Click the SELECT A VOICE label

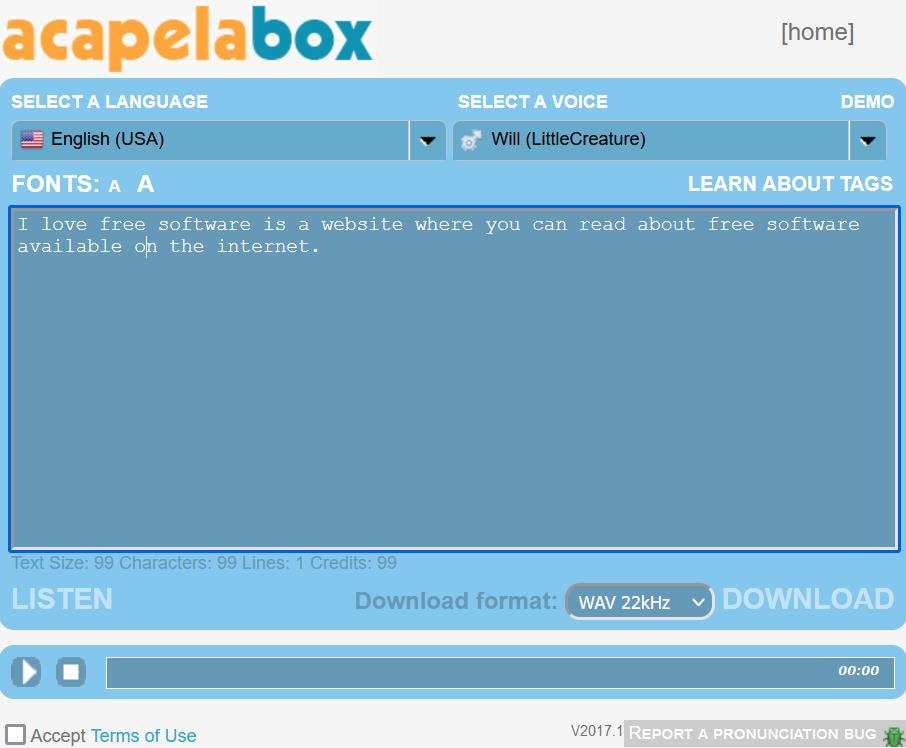point(533,102)
